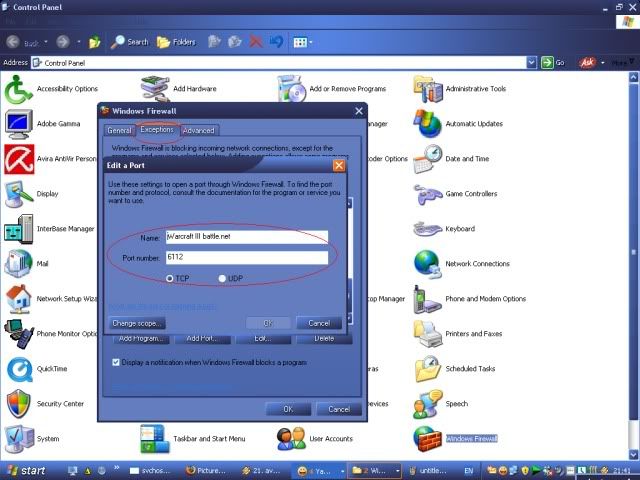Open Printers and Faxes icon

tap(428, 334)
